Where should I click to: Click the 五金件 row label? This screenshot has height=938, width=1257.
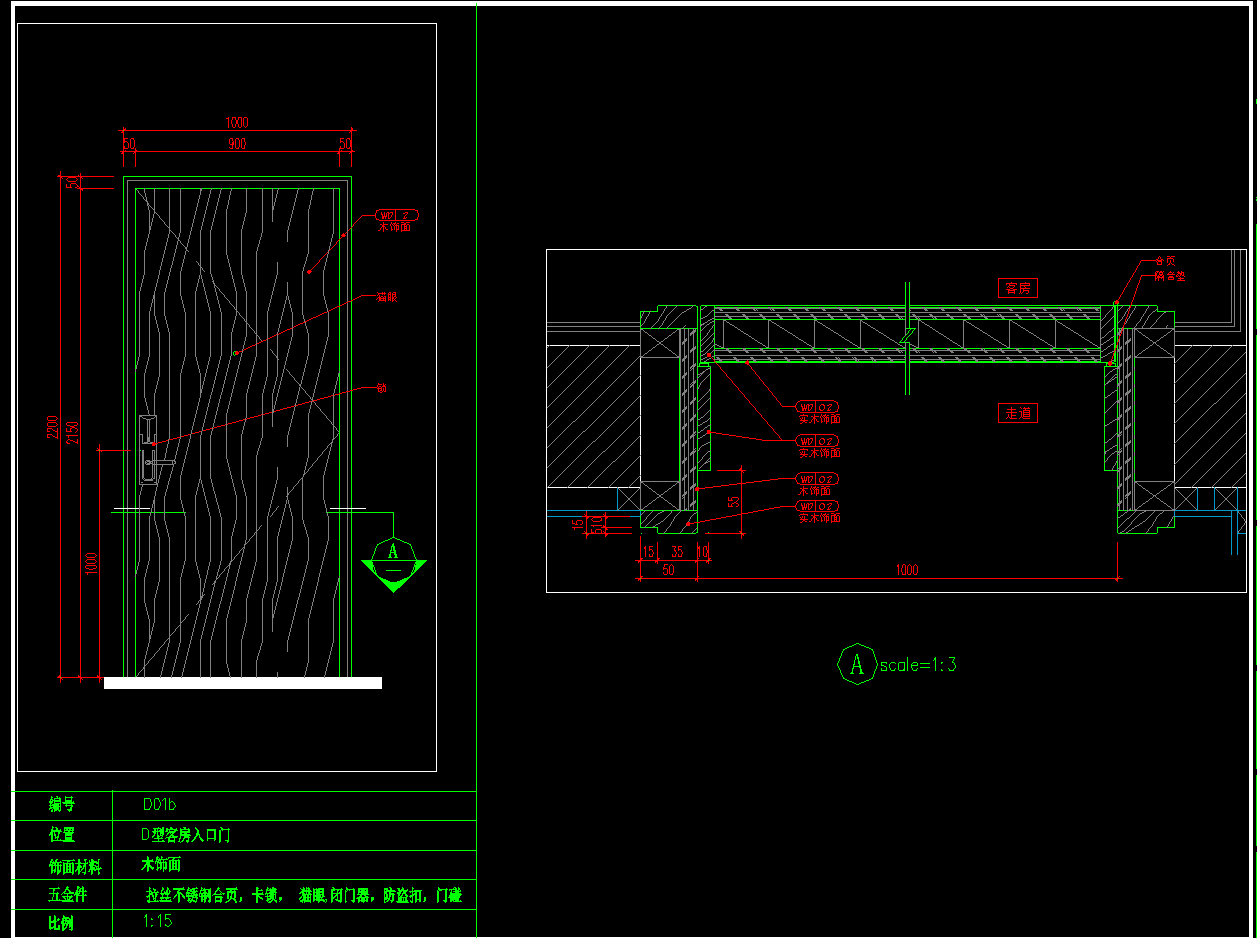pyautogui.click(x=67, y=895)
